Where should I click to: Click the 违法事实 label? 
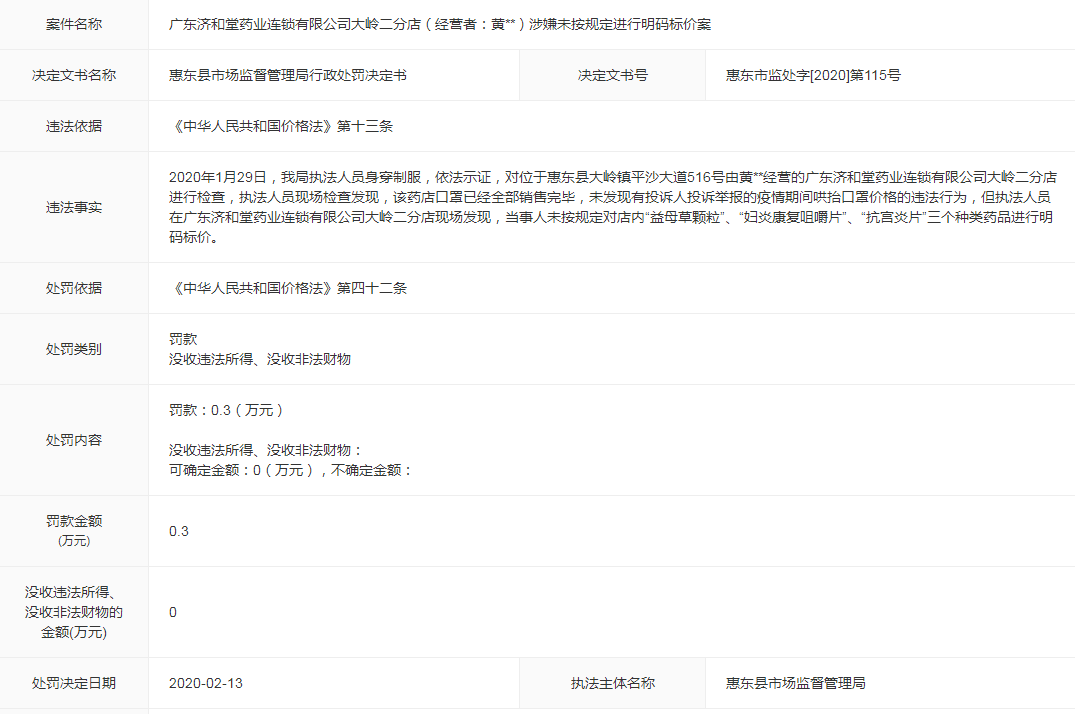(x=74, y=207)
